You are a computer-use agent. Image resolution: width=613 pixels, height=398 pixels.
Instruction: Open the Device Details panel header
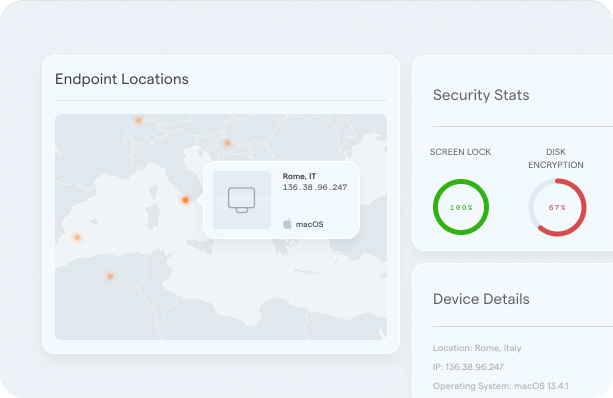(x=481, y=299)
